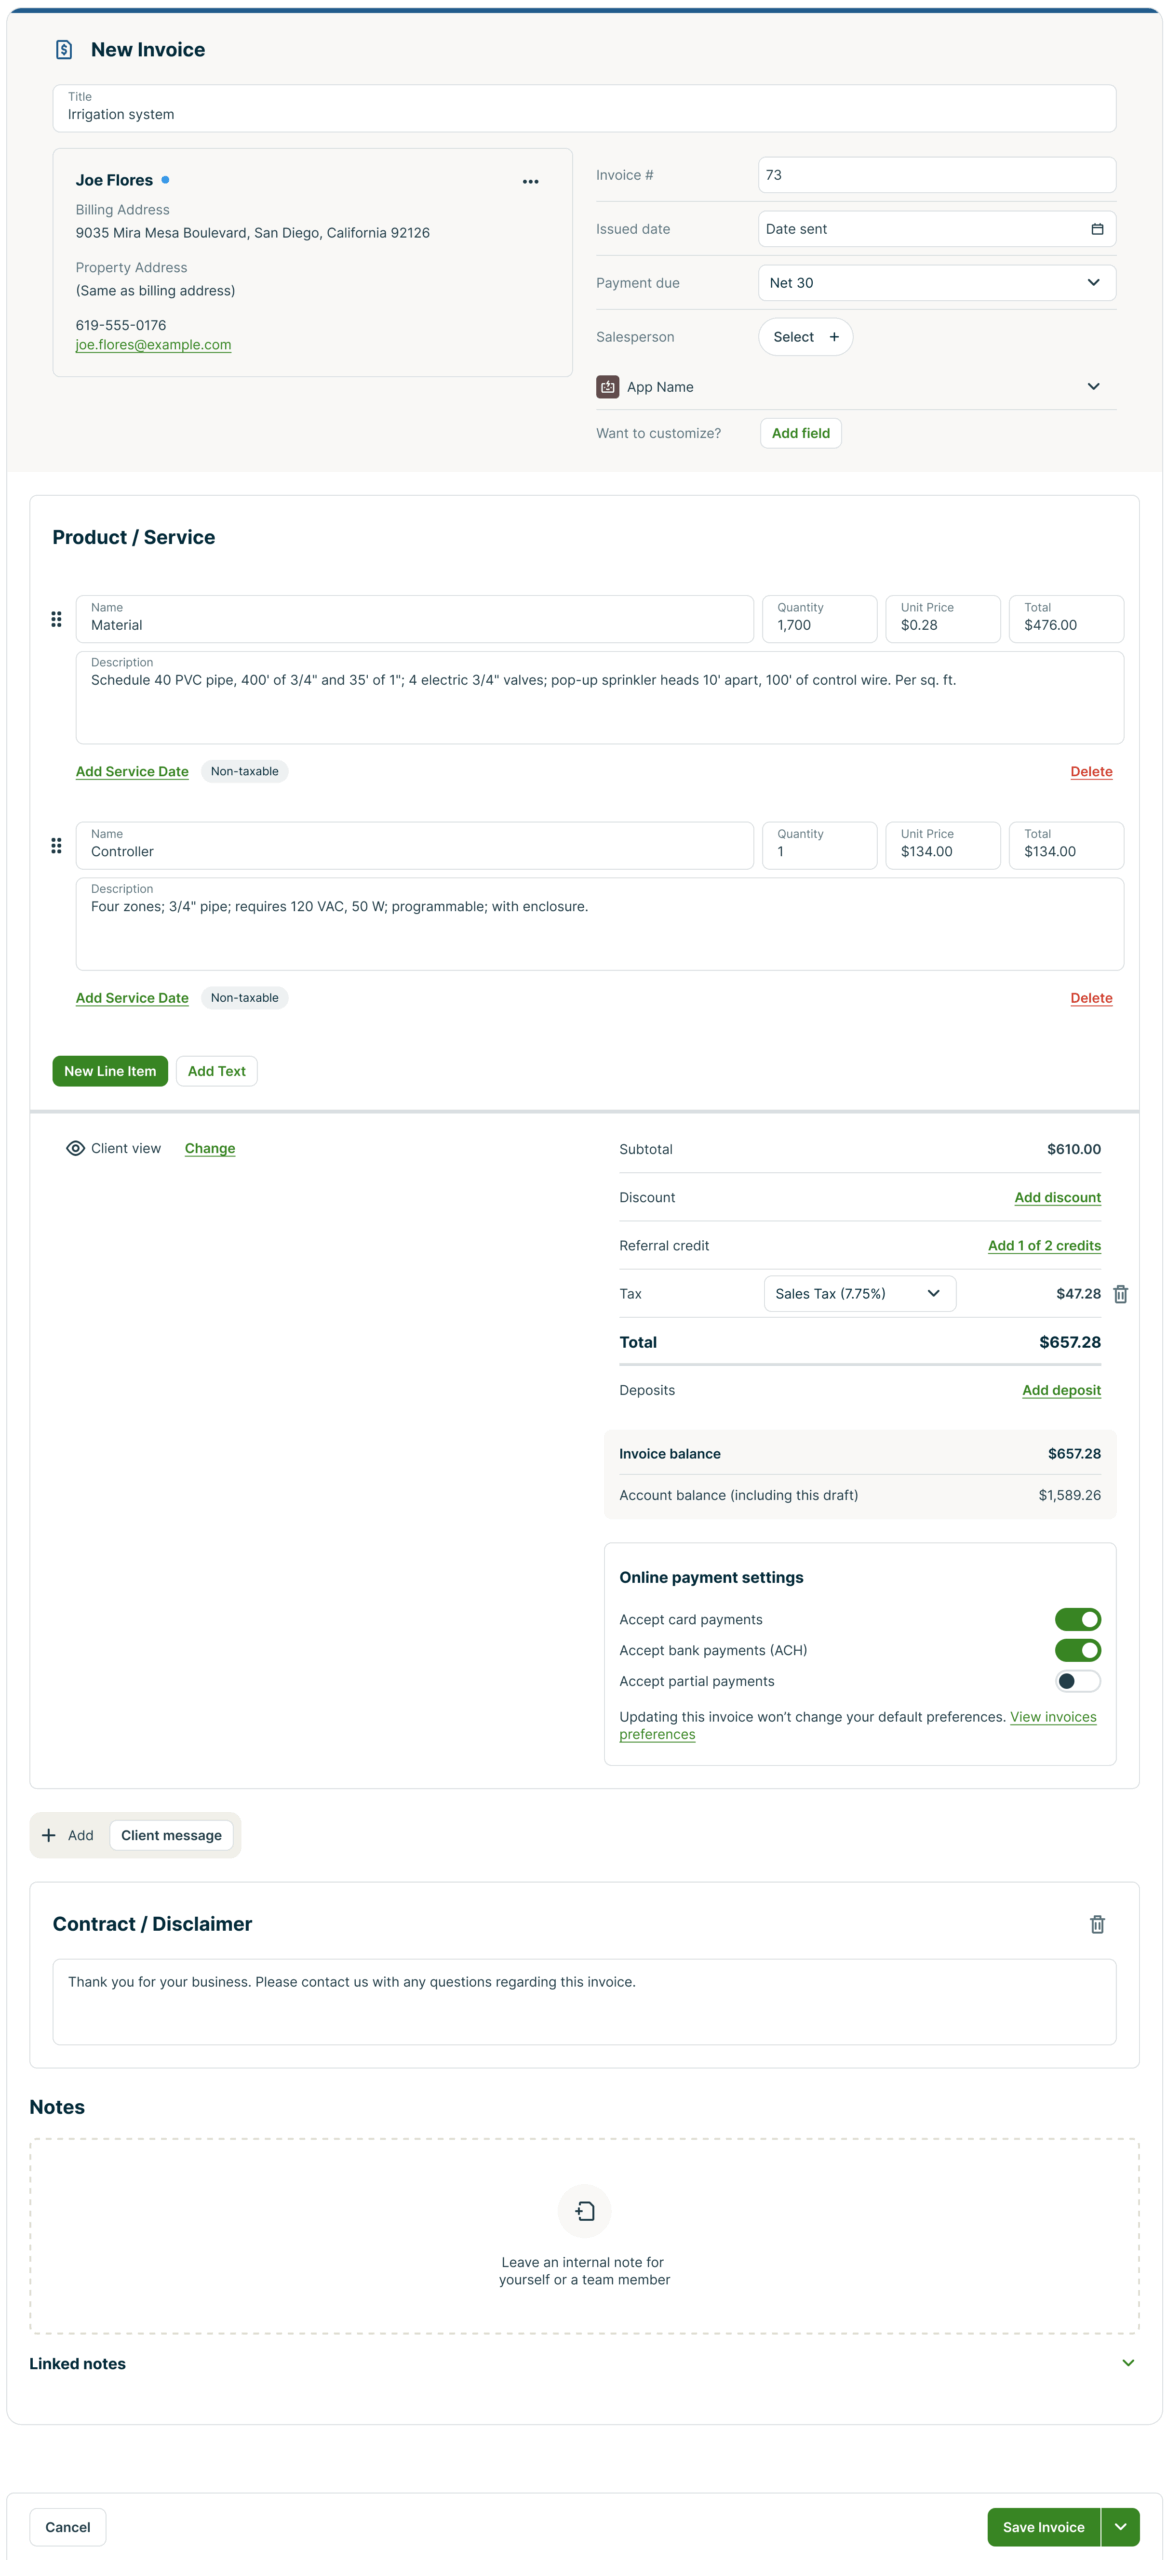Click the New Line Item button
The height and width of the screenshot is (2560, 1167).
tap(110, 1071)
